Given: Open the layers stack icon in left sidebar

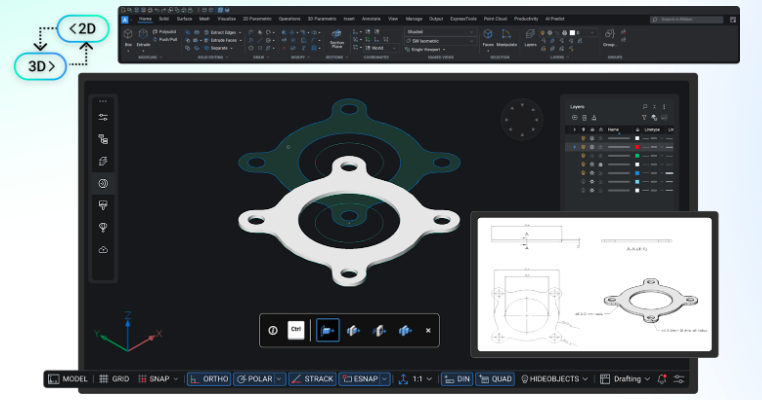Looking at the screenshot, I should (x=103, y=161).
